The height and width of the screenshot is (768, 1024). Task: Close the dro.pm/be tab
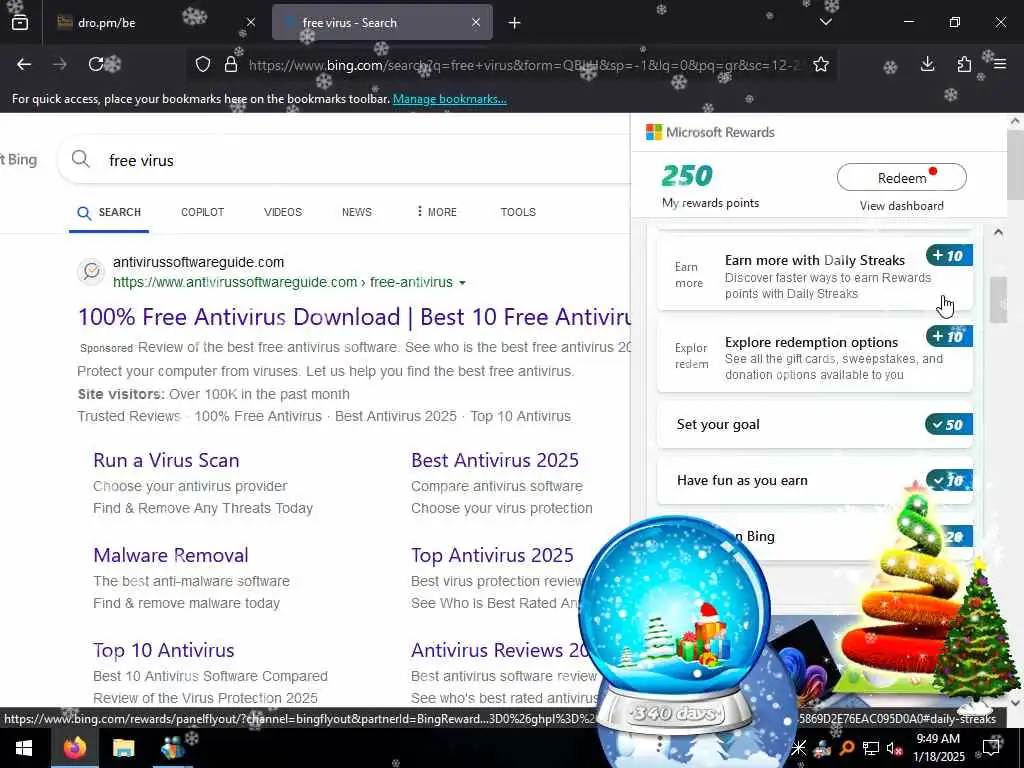251,22
